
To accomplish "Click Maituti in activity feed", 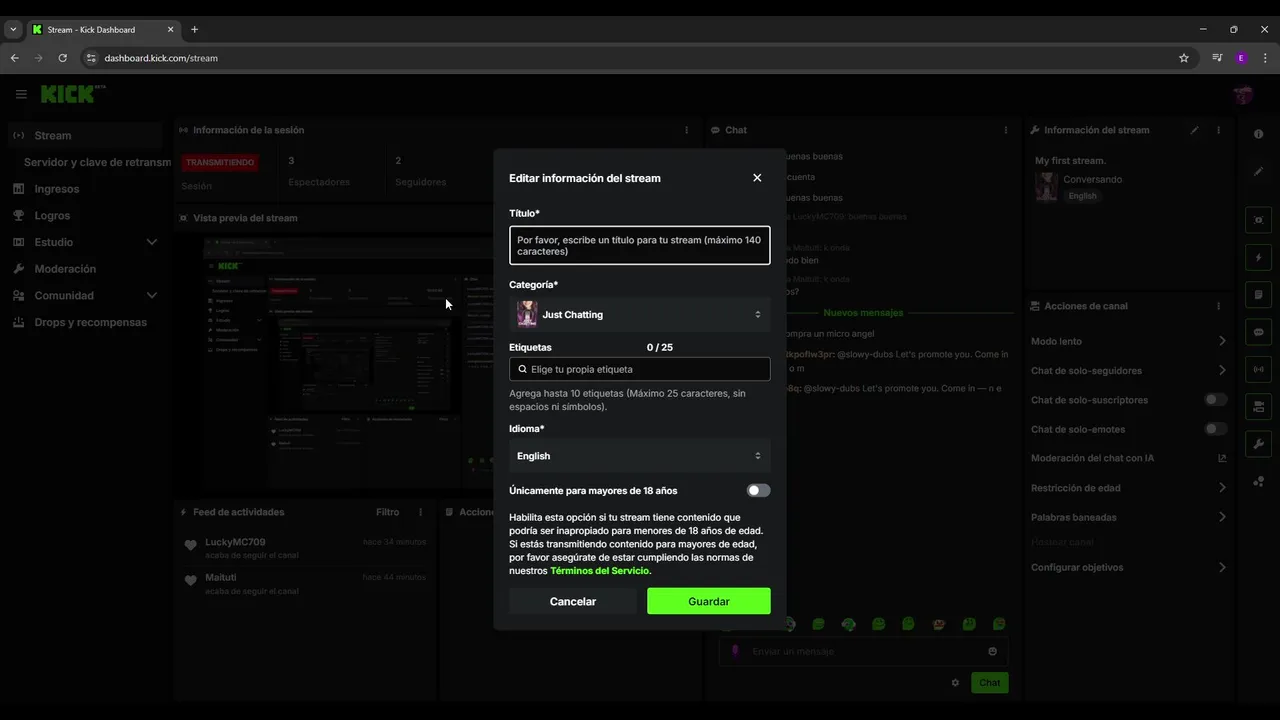I will (x=221, y=578).
